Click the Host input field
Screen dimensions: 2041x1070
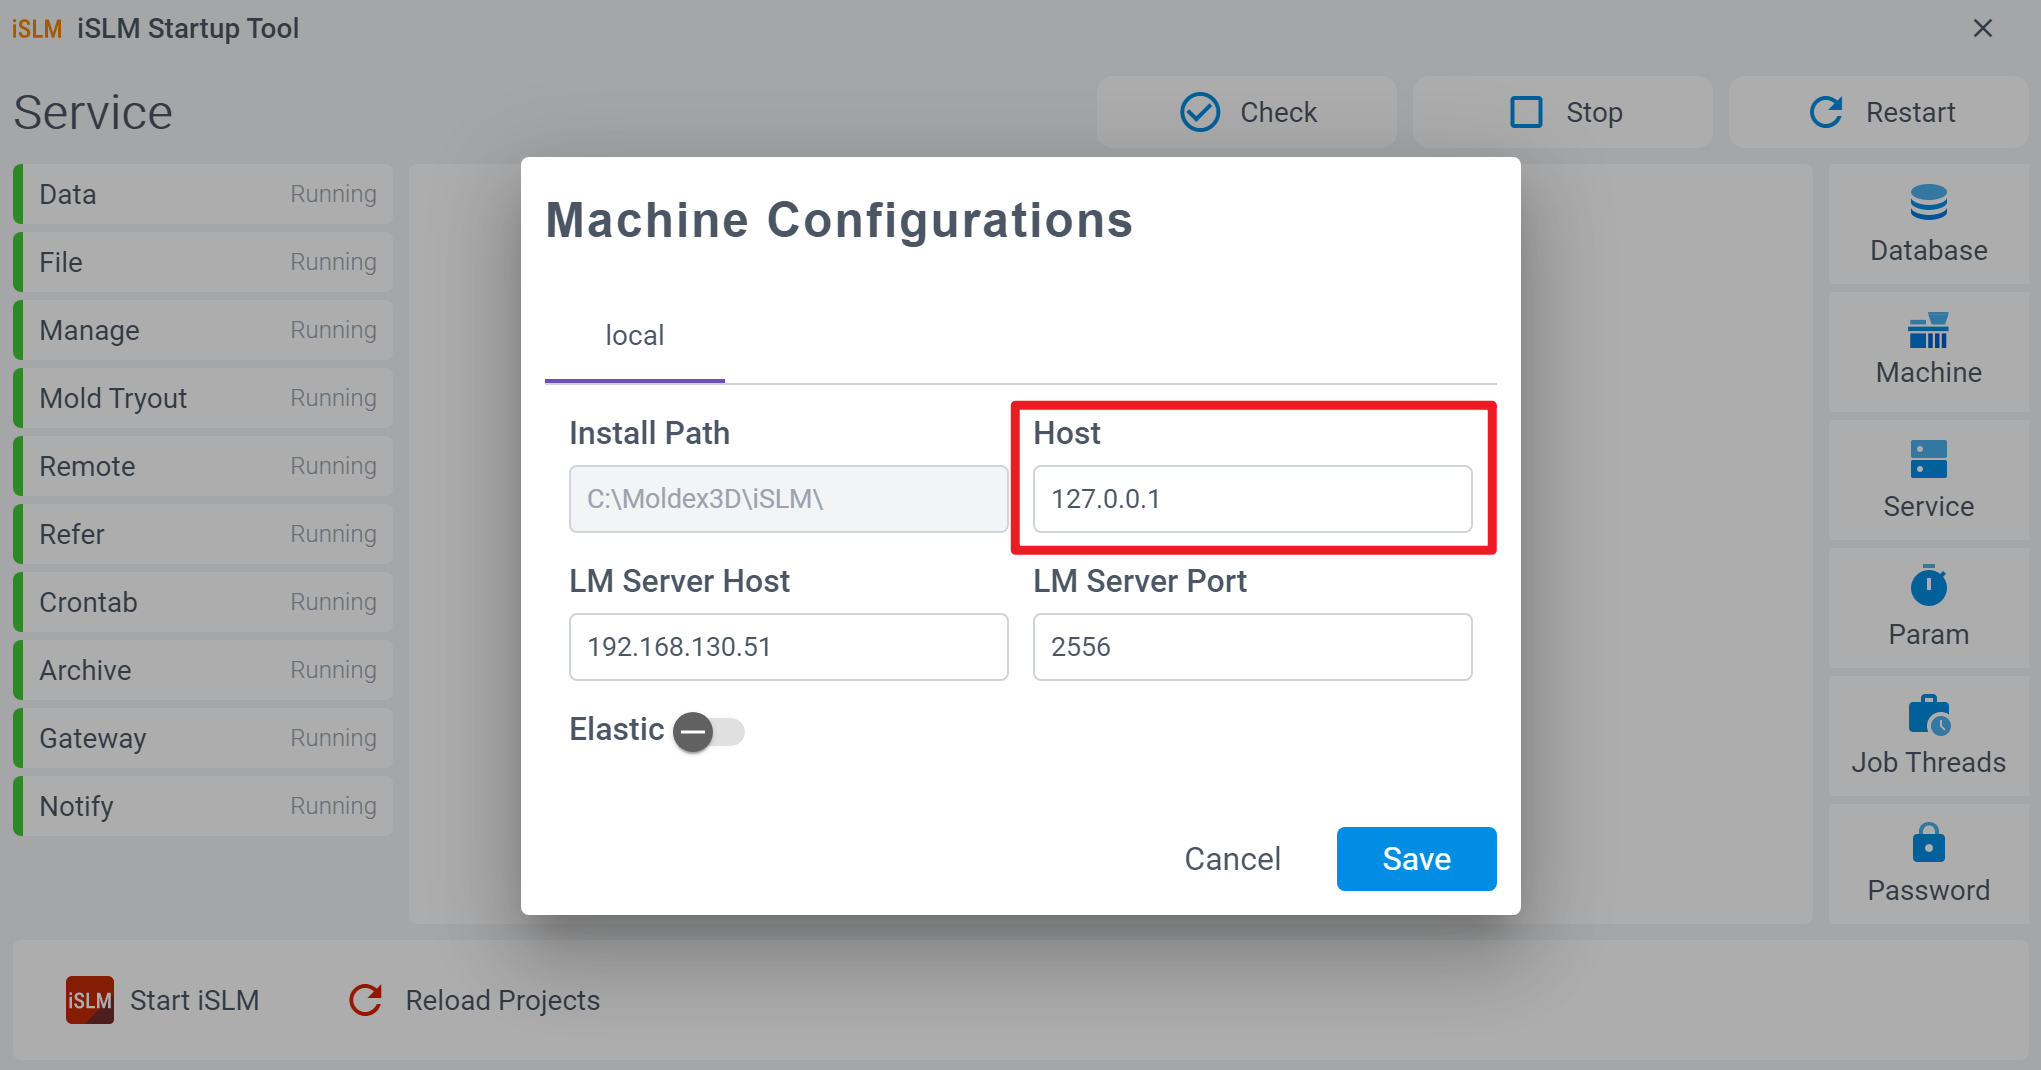coord(1252,499)
